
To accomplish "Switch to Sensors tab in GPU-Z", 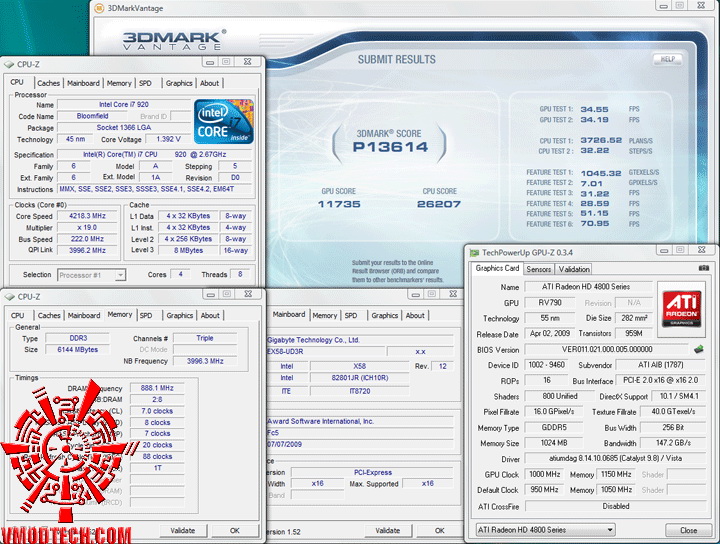I will click(x=539, y=269).
